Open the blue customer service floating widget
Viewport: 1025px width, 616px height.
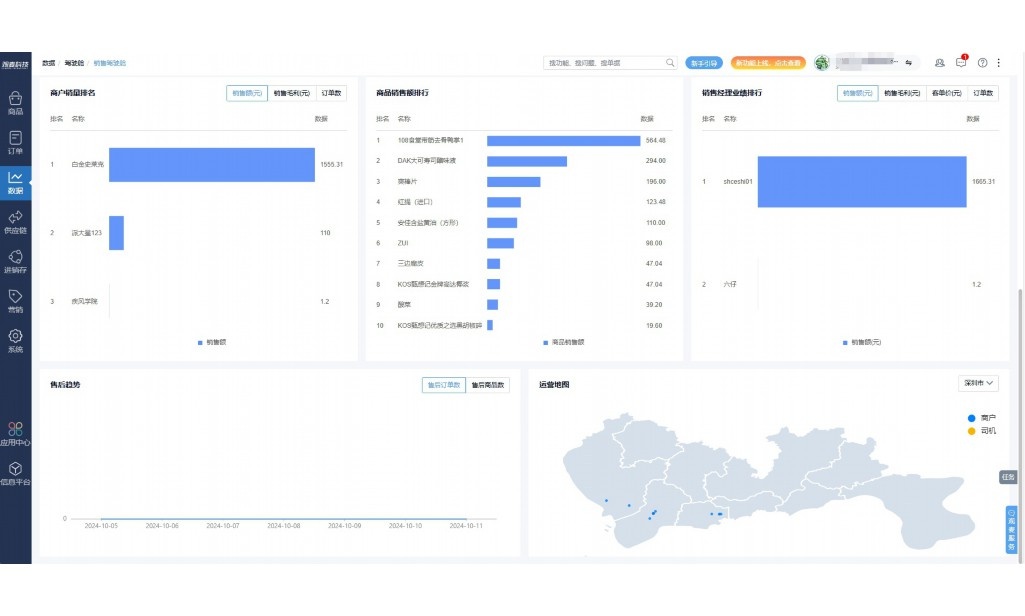pos(1011,530)
